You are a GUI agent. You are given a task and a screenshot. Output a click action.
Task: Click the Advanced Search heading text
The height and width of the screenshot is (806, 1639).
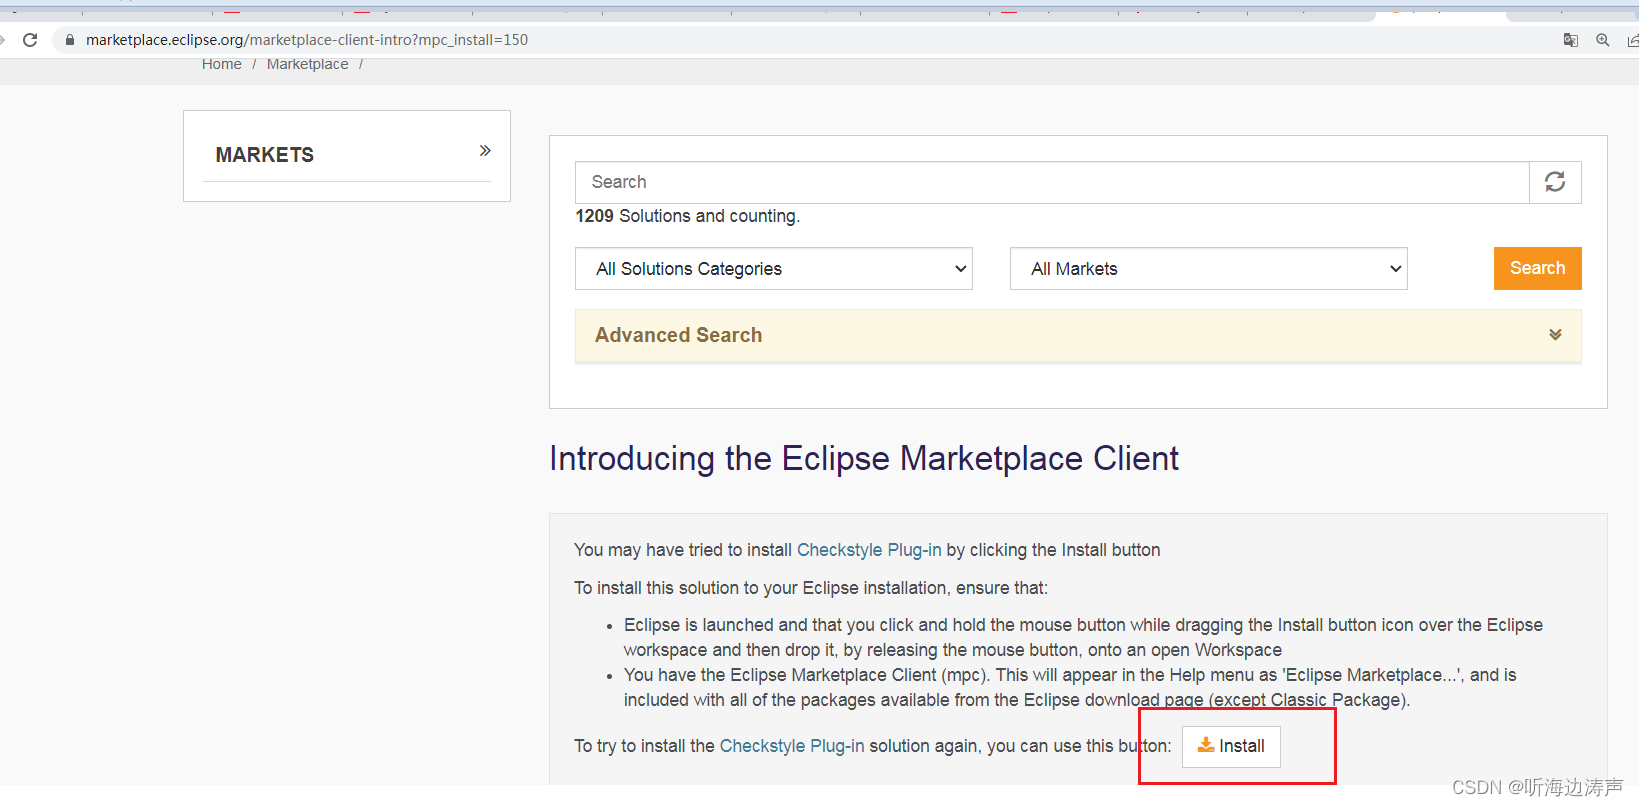click(679, 335)
